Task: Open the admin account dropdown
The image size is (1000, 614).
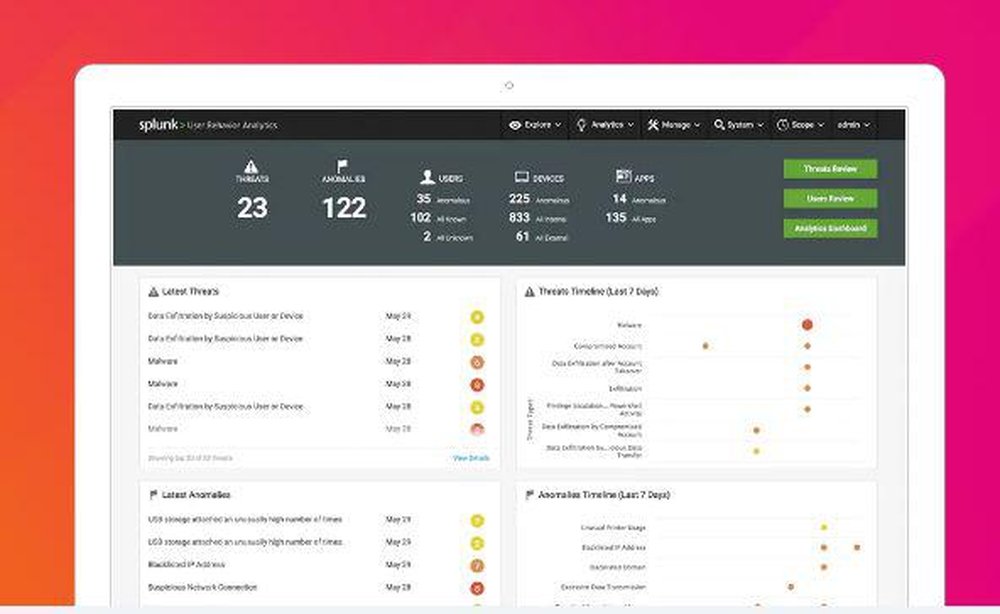Action: tap(853, 125)
